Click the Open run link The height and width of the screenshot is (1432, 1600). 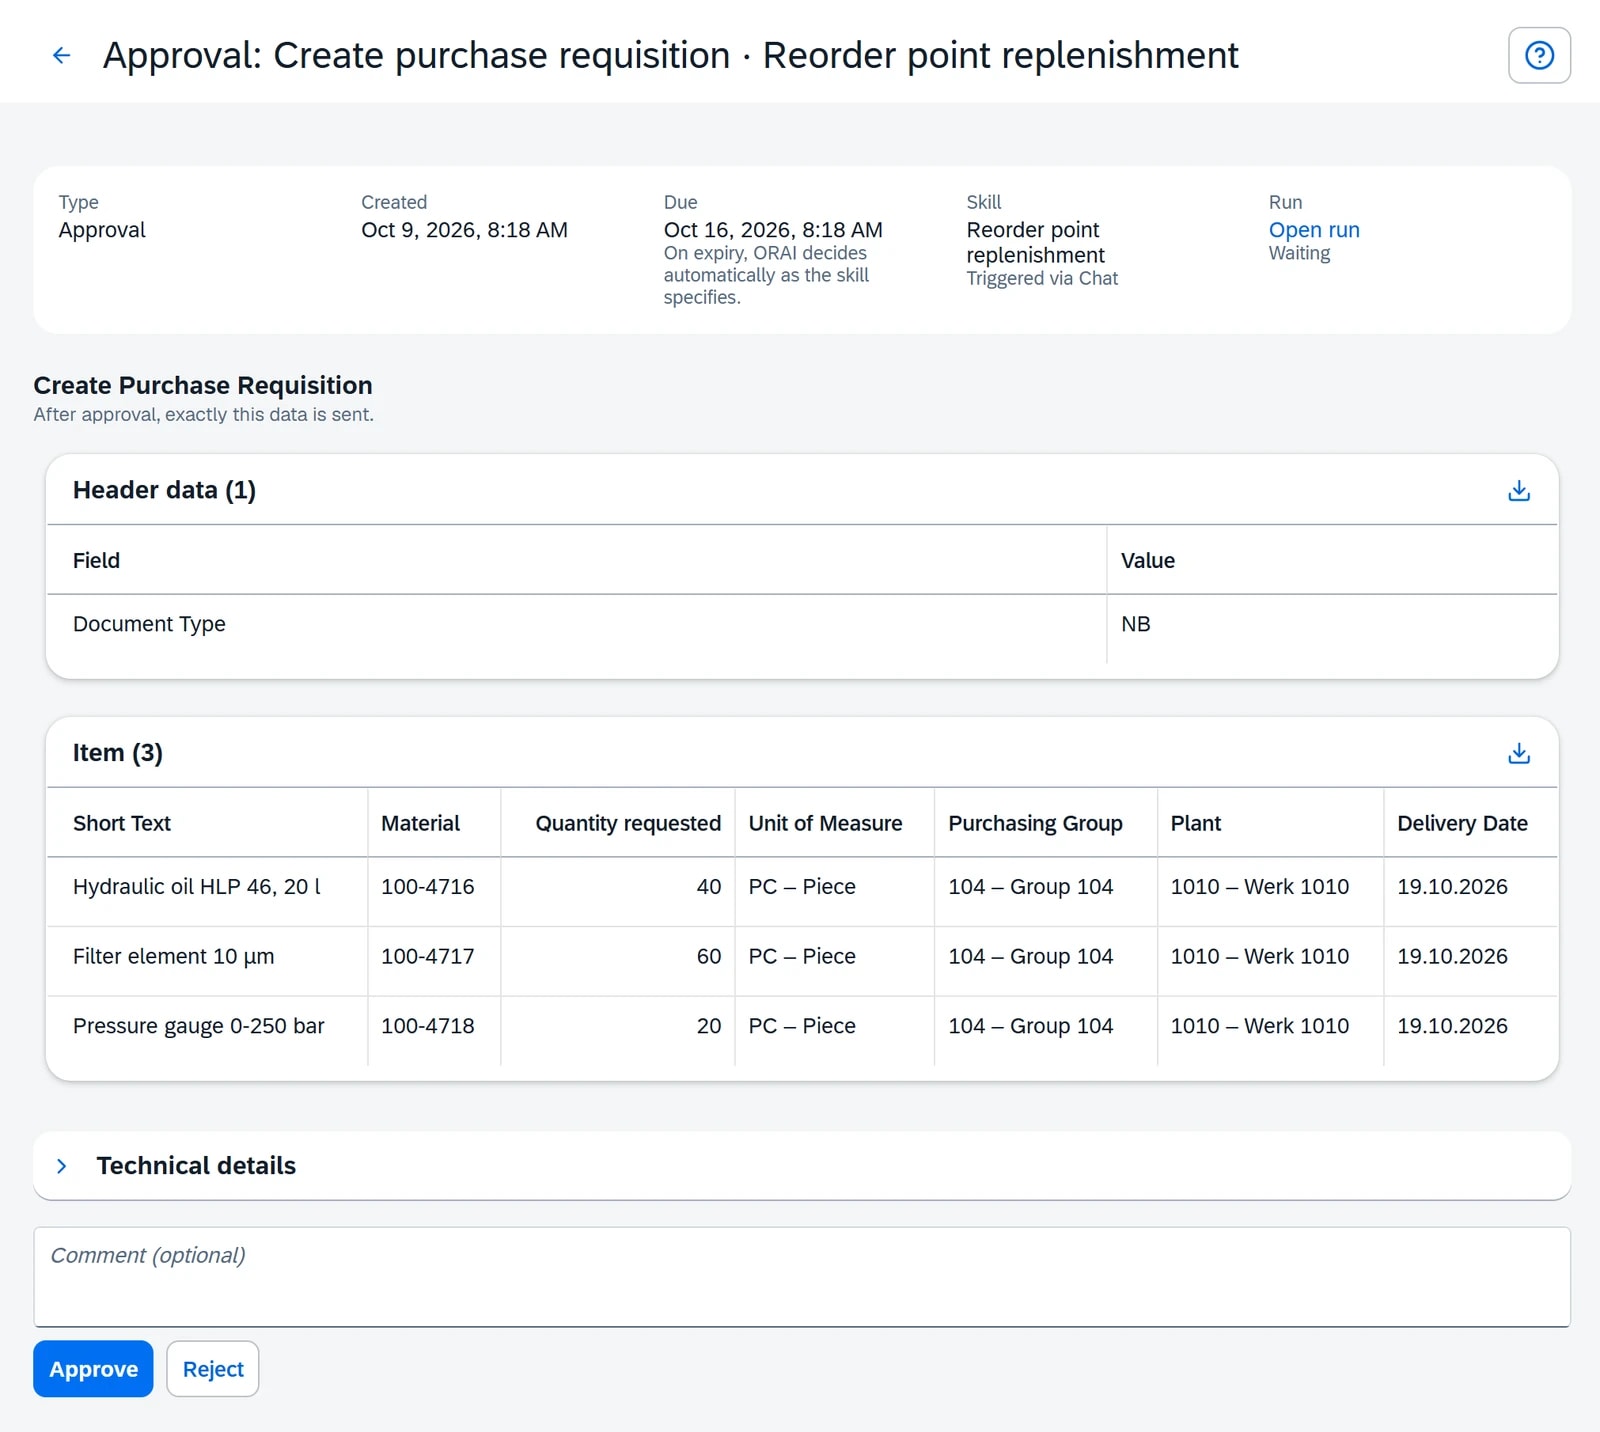tap(1314, 230)
